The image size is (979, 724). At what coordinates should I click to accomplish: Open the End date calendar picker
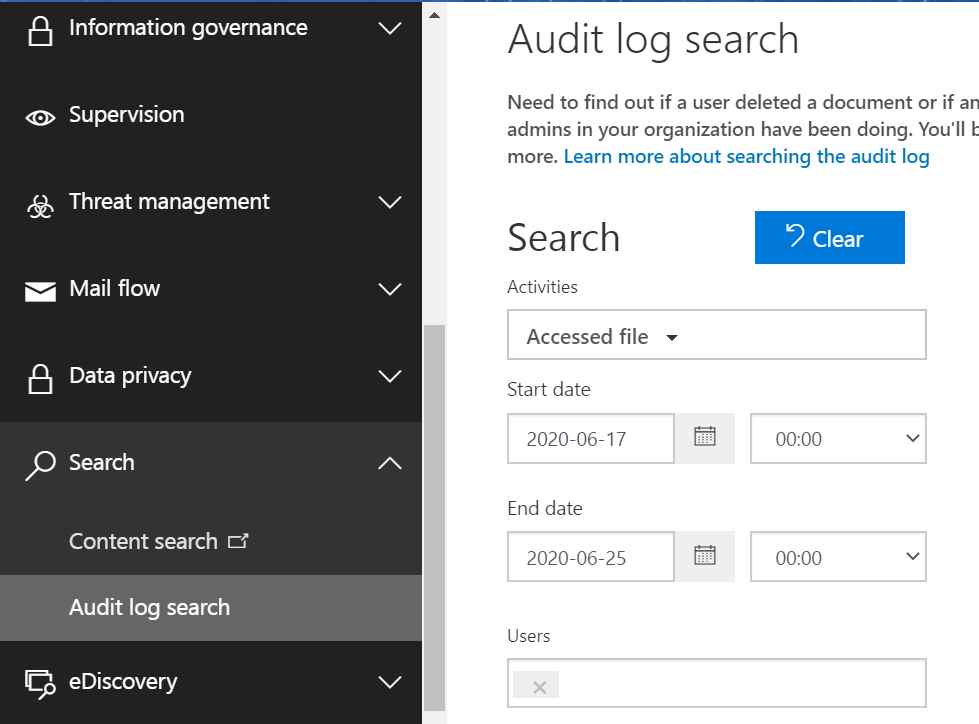tap(705, 557)
